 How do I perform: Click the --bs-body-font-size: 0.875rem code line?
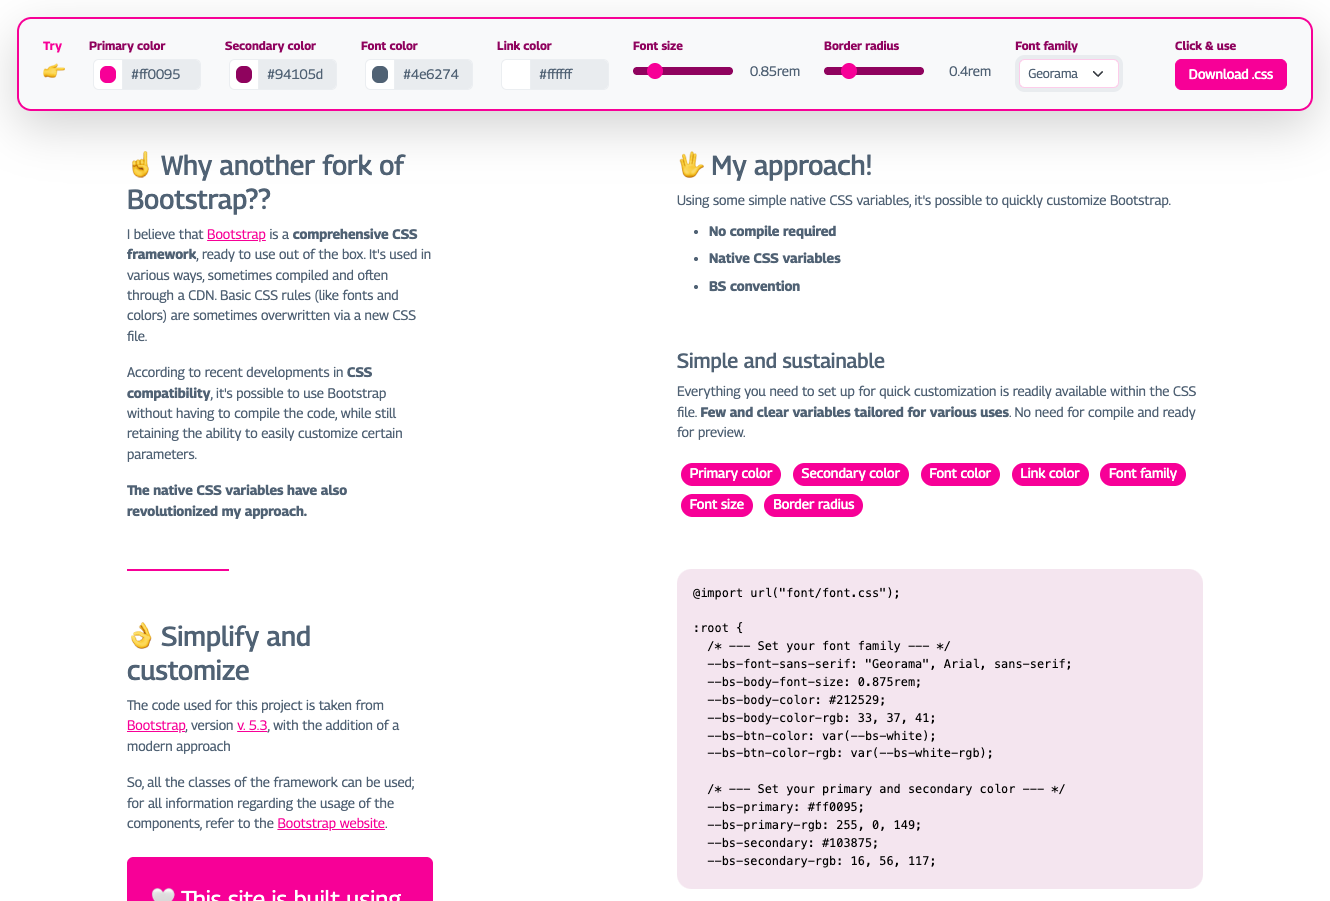pos(814,682)
